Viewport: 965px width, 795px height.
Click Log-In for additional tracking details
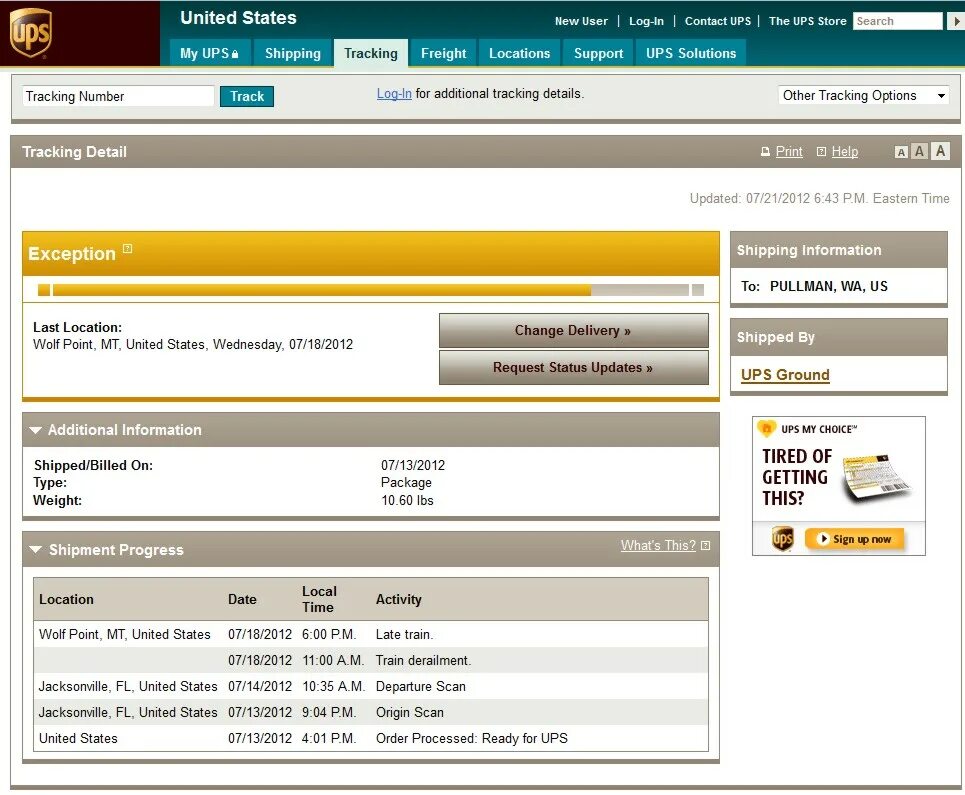coord(394,94)
